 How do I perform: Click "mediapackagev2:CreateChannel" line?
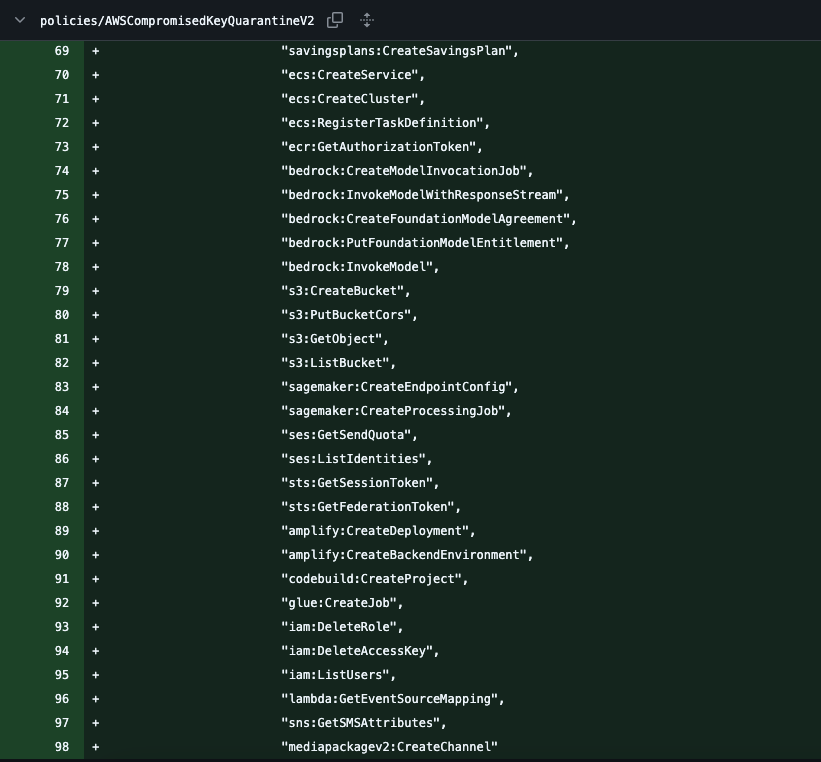pyautogui.click(x=389, y=747)
